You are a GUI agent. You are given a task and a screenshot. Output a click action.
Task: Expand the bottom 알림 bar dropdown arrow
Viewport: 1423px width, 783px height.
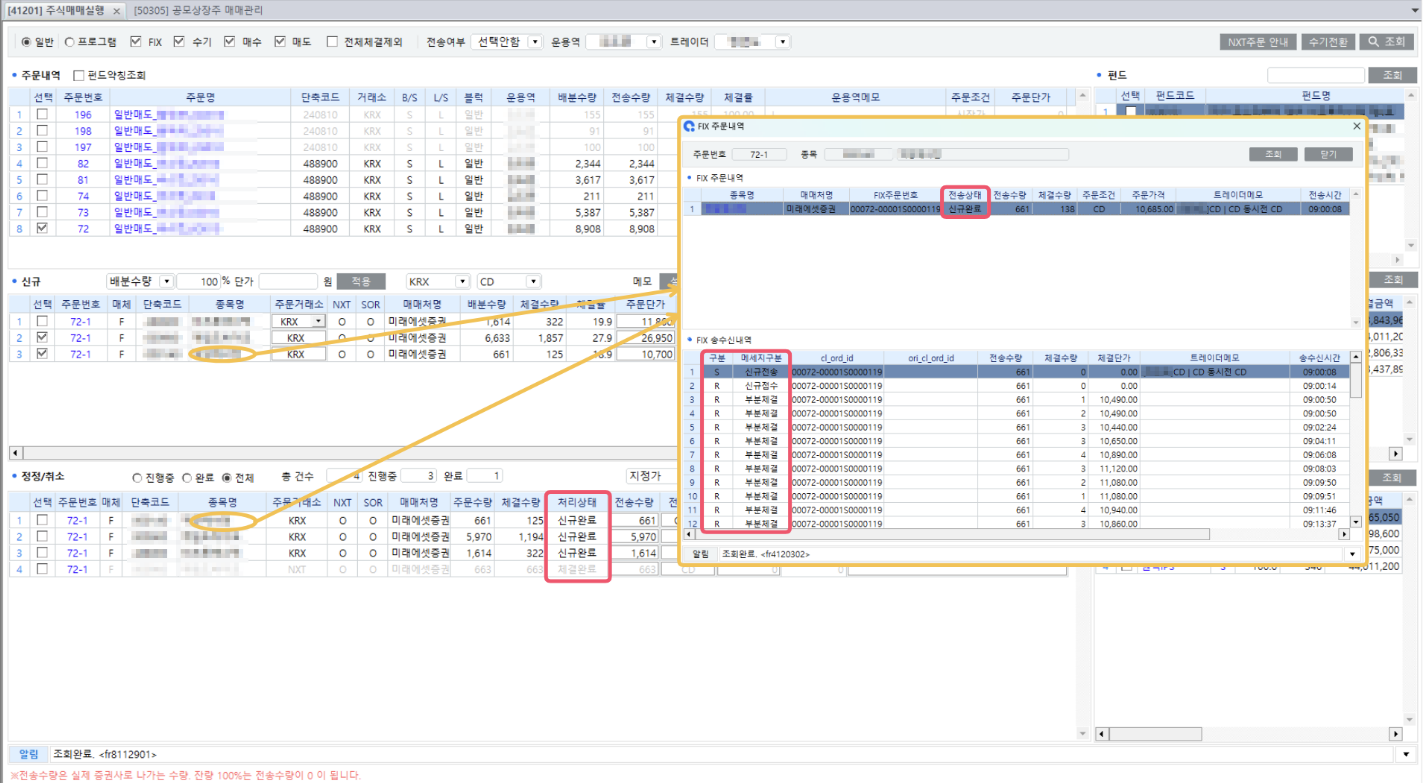1408,753
